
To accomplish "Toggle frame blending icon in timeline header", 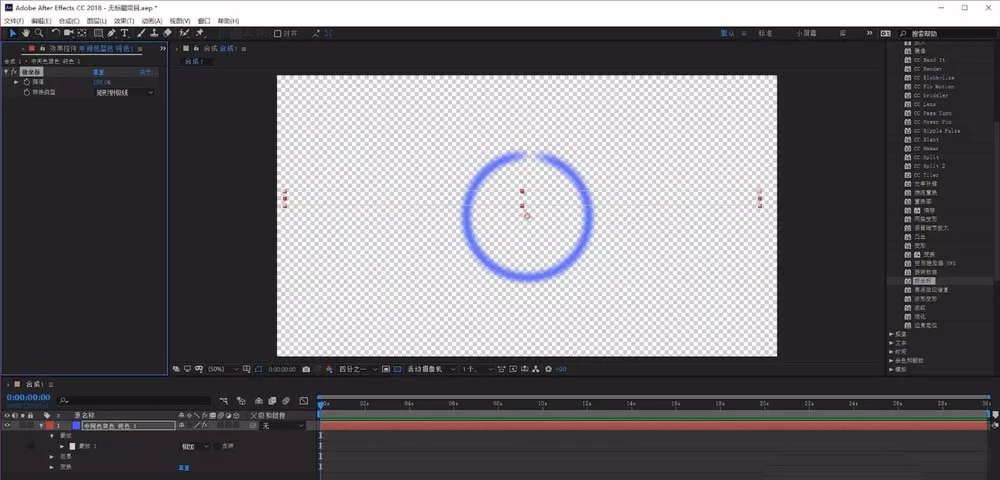I will [272, 401].
